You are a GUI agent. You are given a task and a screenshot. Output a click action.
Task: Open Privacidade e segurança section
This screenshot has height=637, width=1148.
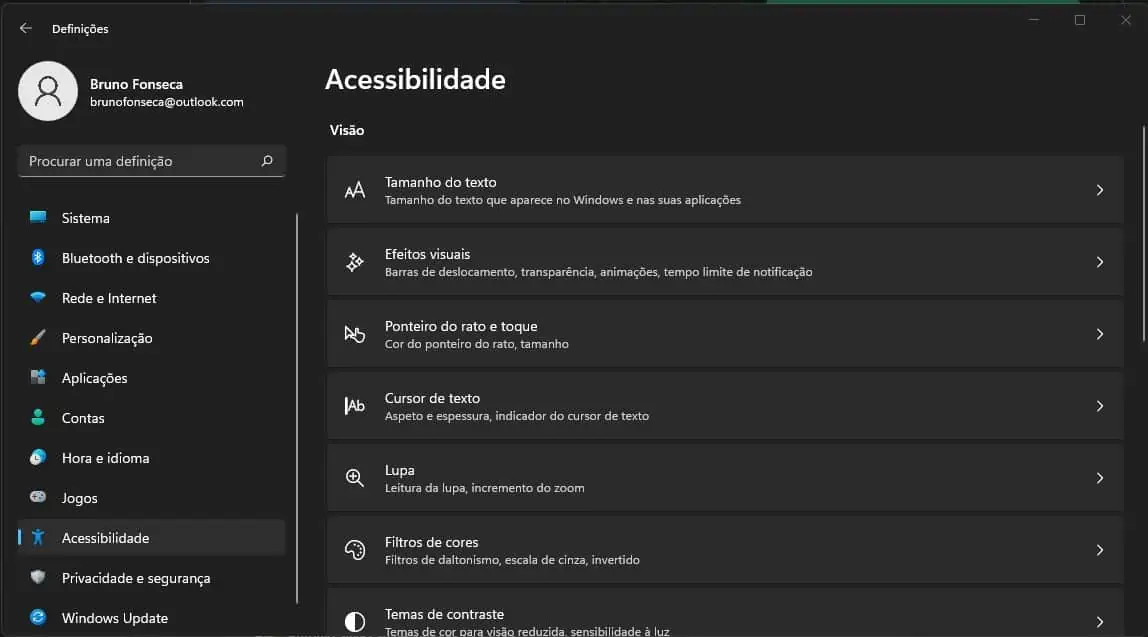tap(152, 578)
